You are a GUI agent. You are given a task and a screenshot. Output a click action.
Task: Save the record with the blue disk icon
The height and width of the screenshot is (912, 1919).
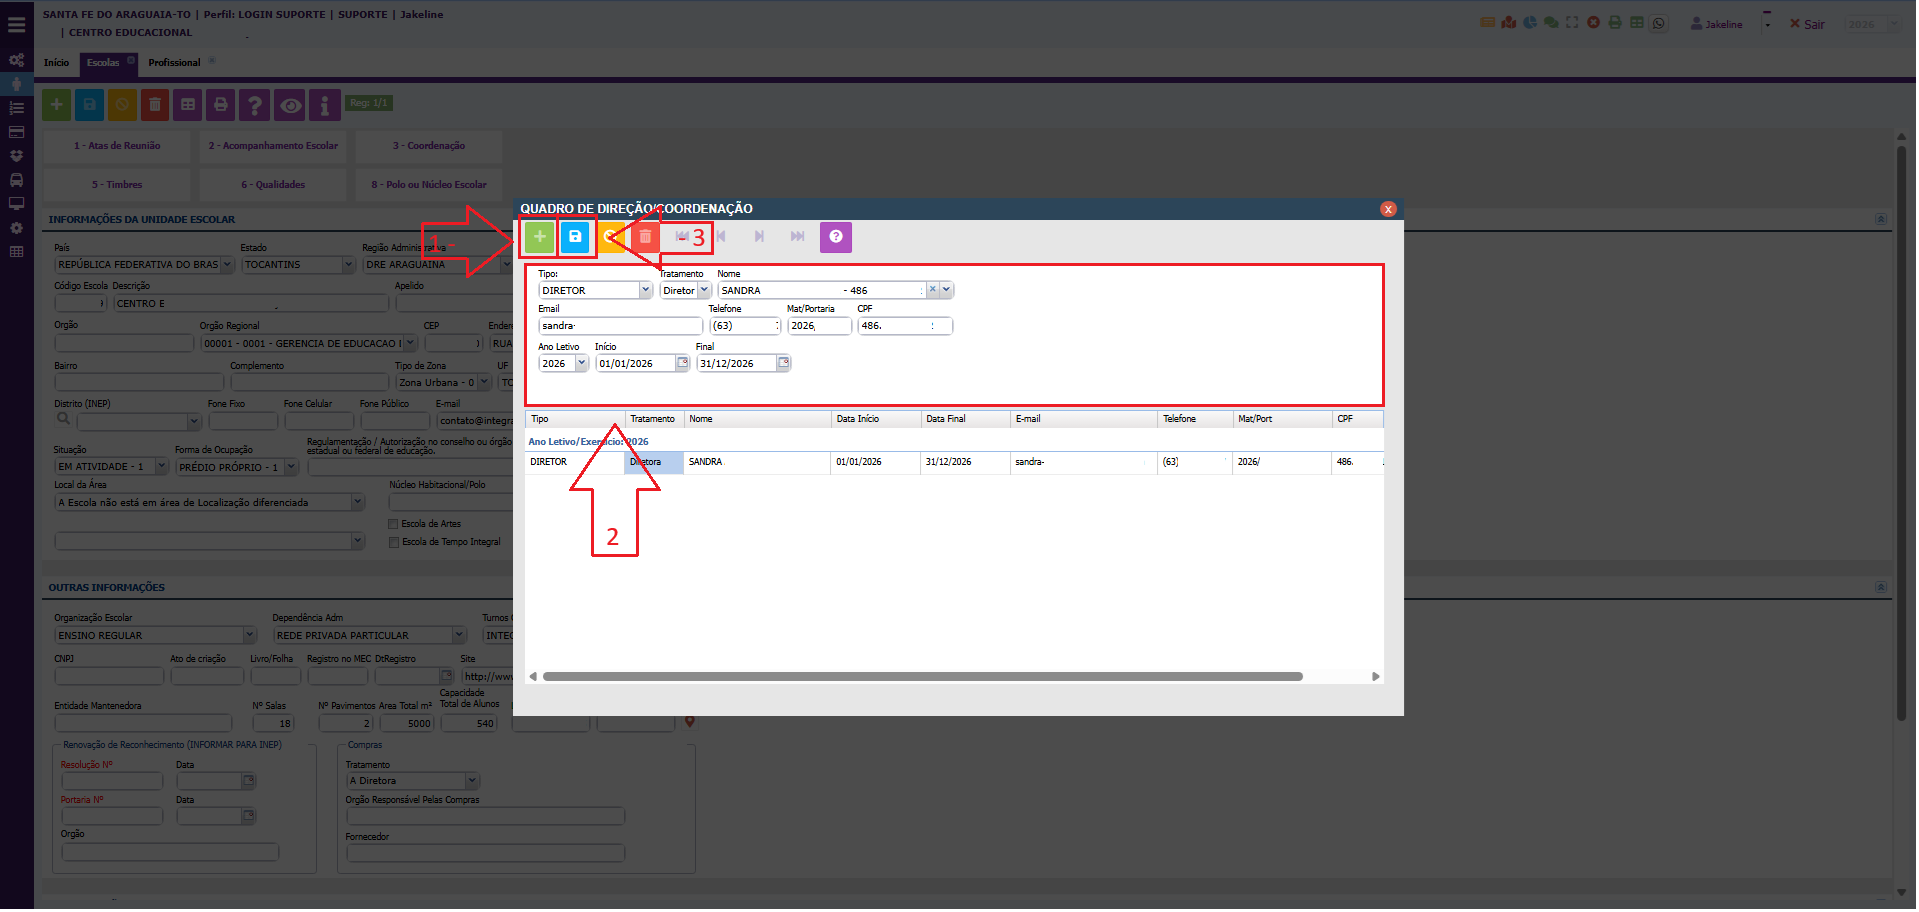click(575, 237)
